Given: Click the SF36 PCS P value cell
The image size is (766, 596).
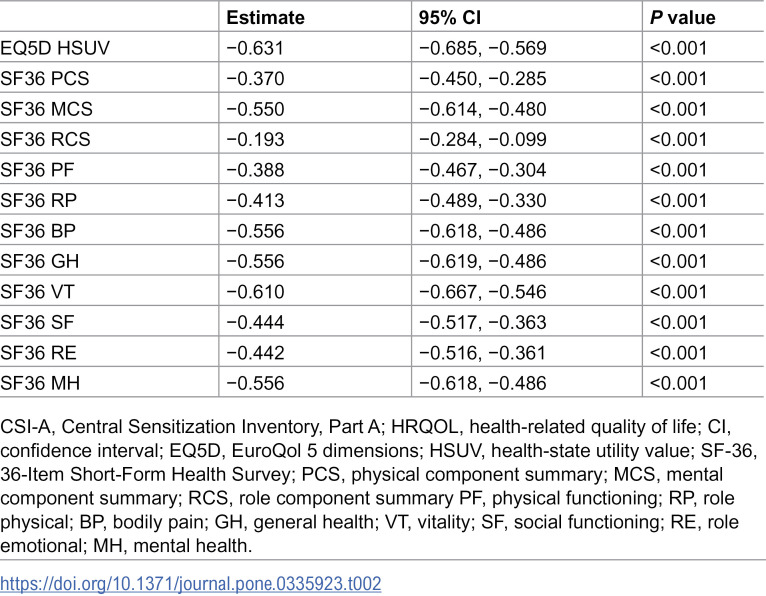Looking at the screenshot, I should [679, 79].
